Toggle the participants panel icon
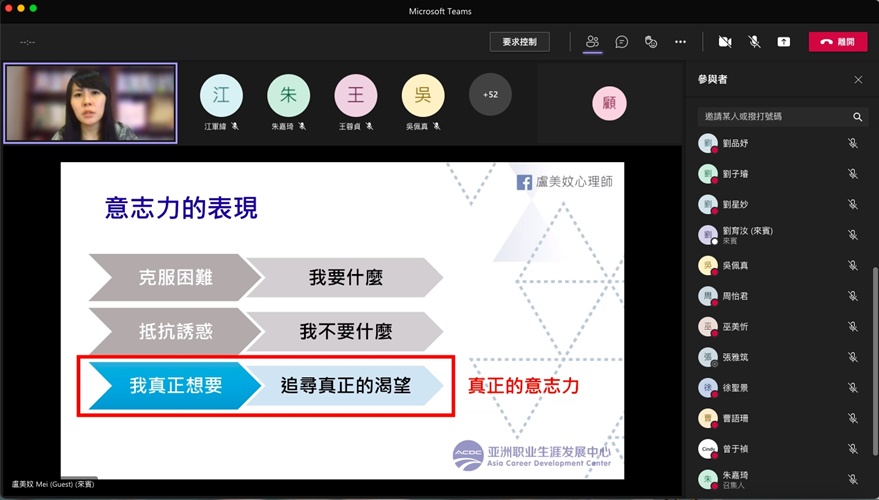 (593, 42)
